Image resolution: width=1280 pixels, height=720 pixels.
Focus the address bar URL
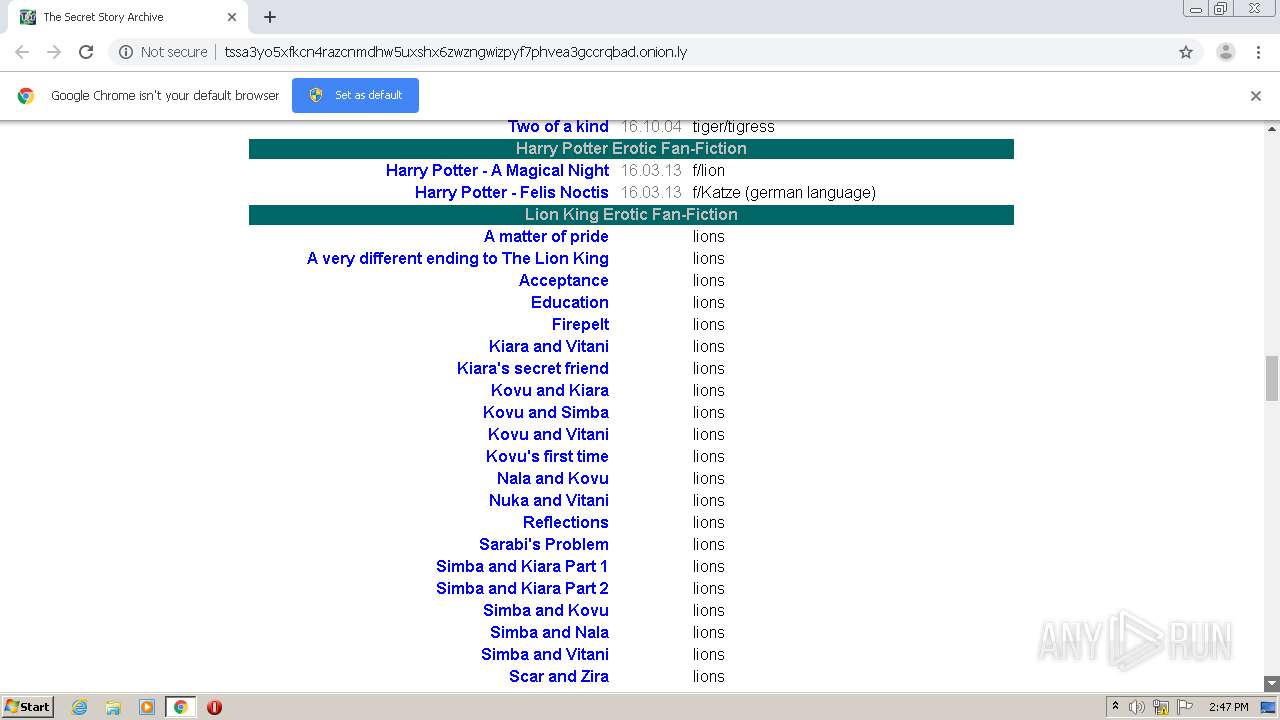(x=456, y=52)
